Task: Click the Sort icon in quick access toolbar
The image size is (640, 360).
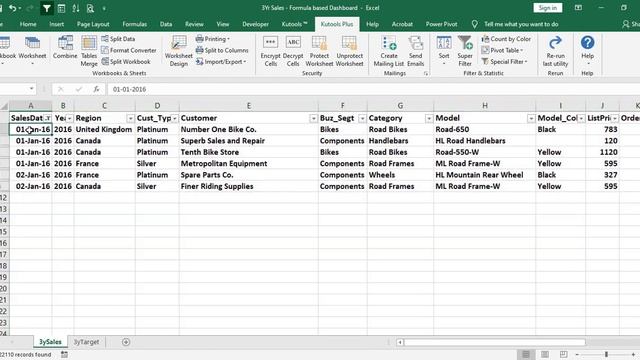Action: [x=76, y=8]
